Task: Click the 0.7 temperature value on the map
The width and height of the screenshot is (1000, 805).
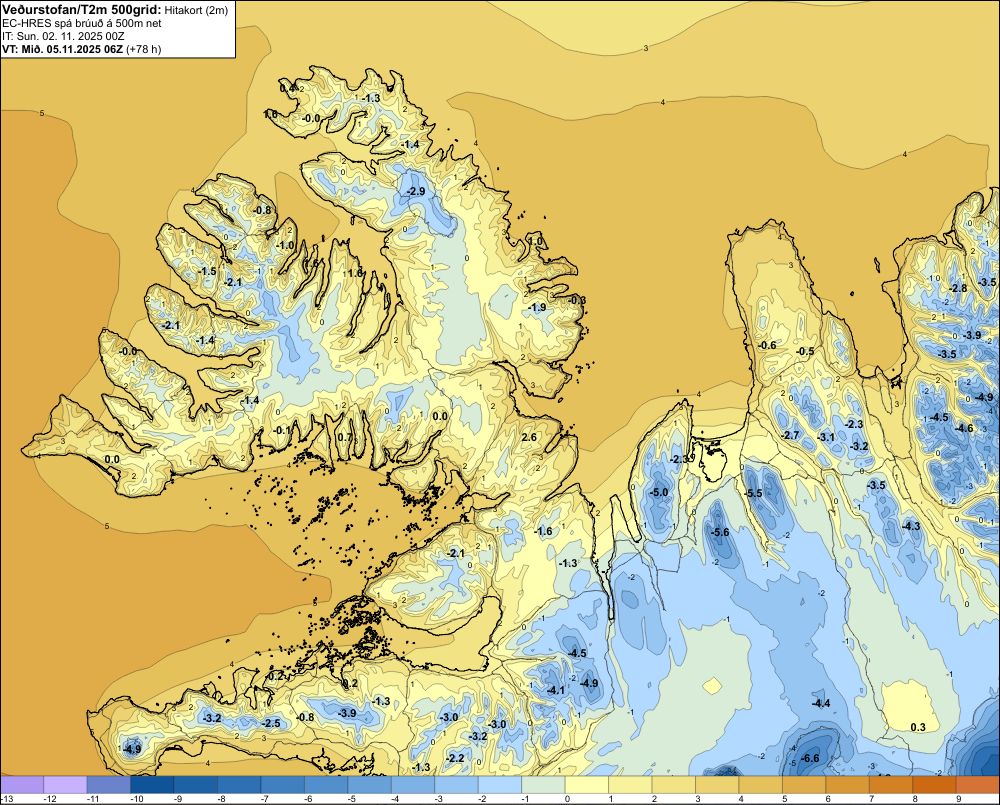Action: (x=345, y=437)
